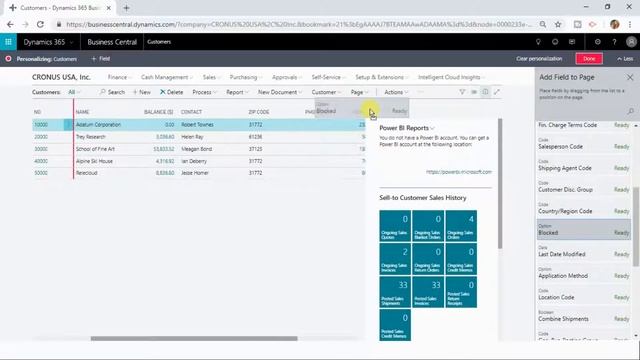Open the chat icon in the header
The height and width of the screenshot is (360, 640).
point(572,42)
